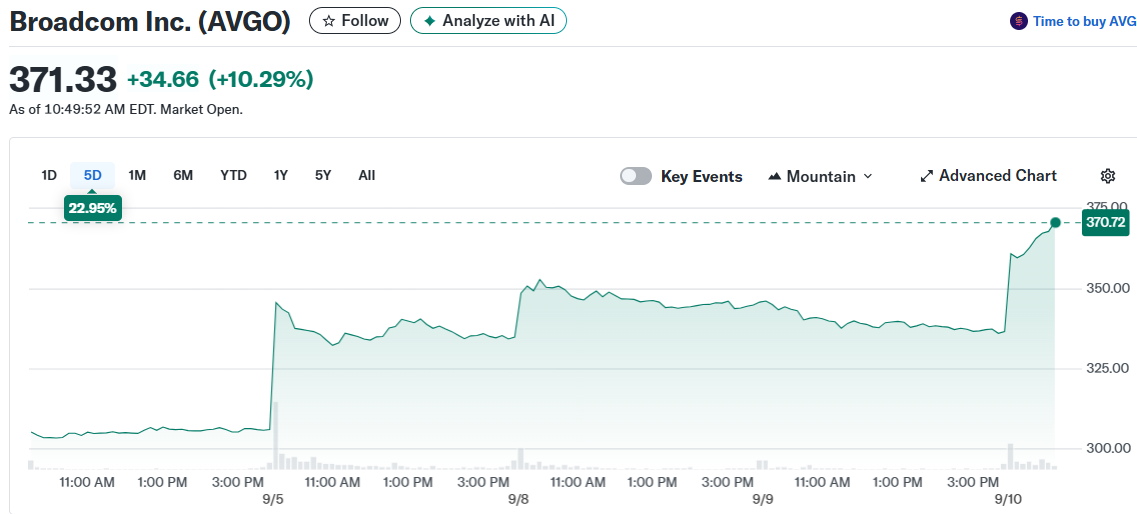Expand the Mountain chart type dropdown arrow
The height and width of the screenshot is (514, 1137).
point(869,176)
